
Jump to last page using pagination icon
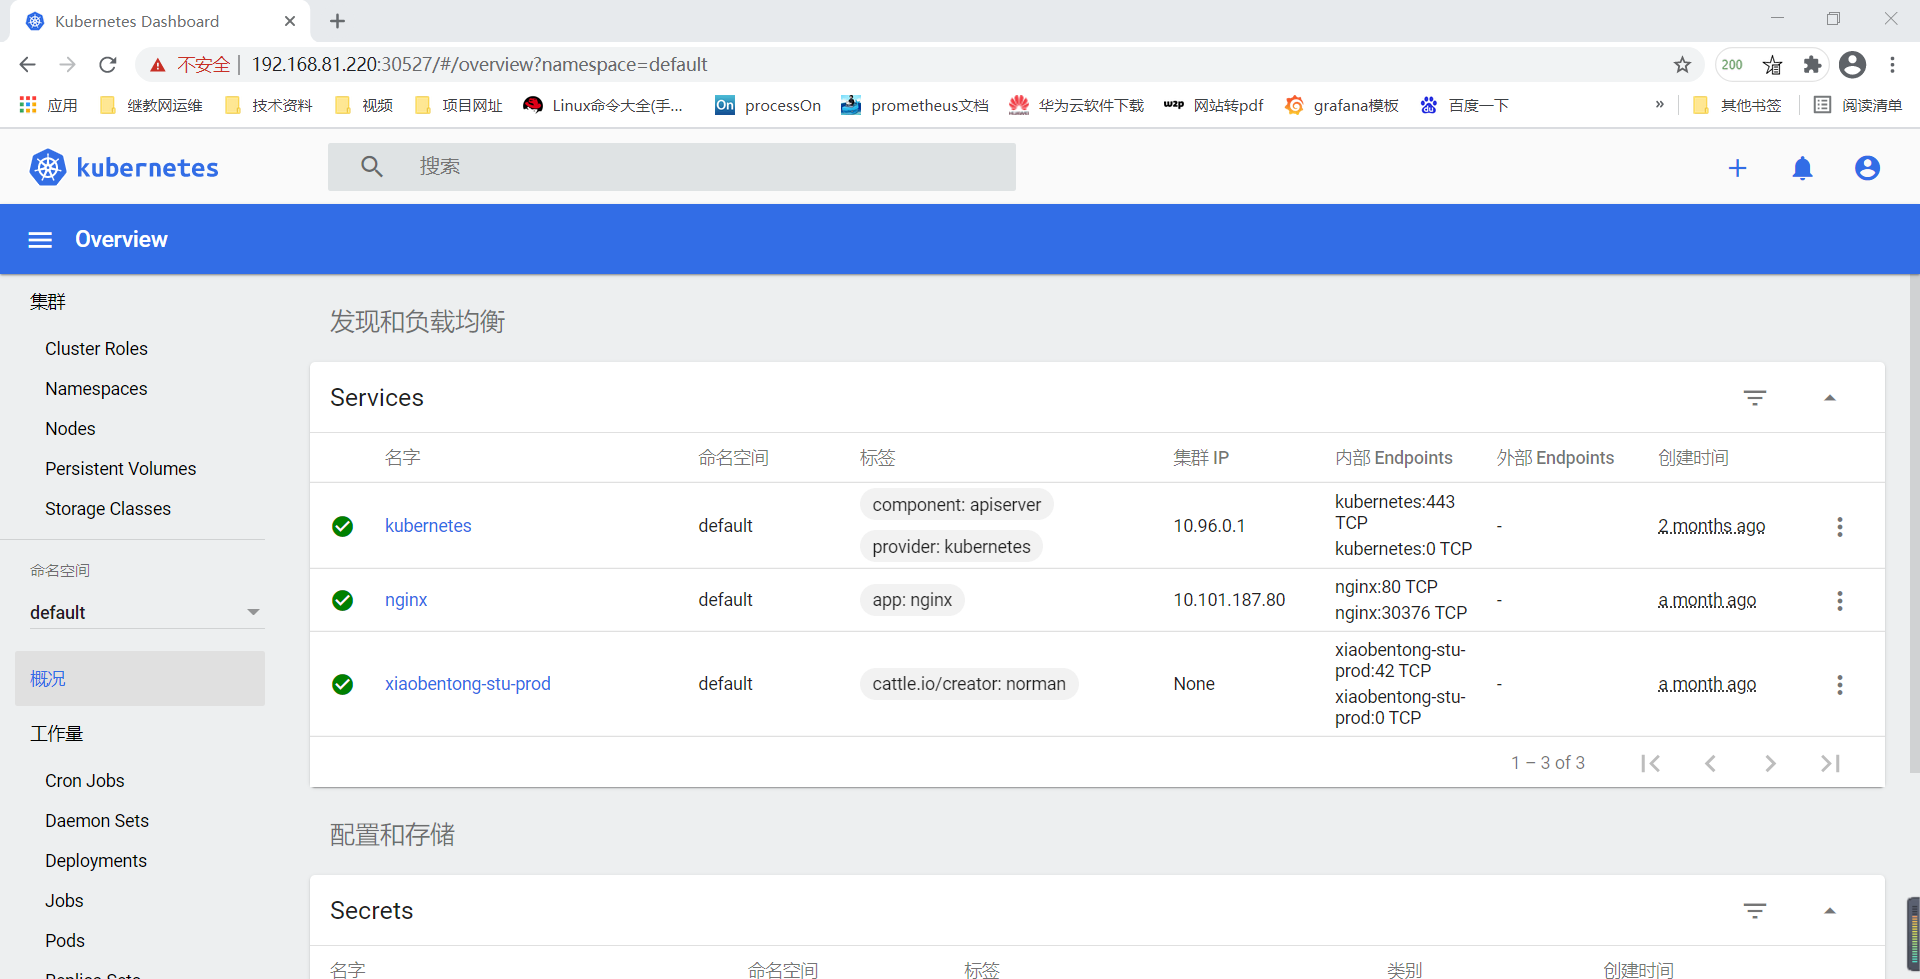coord(1831,762)
